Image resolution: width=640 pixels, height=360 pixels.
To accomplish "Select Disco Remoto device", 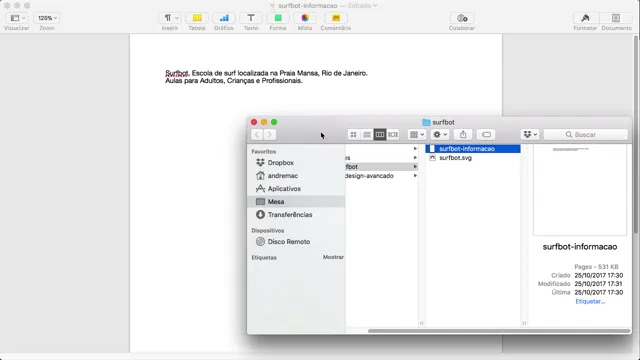I will (289, 242).
